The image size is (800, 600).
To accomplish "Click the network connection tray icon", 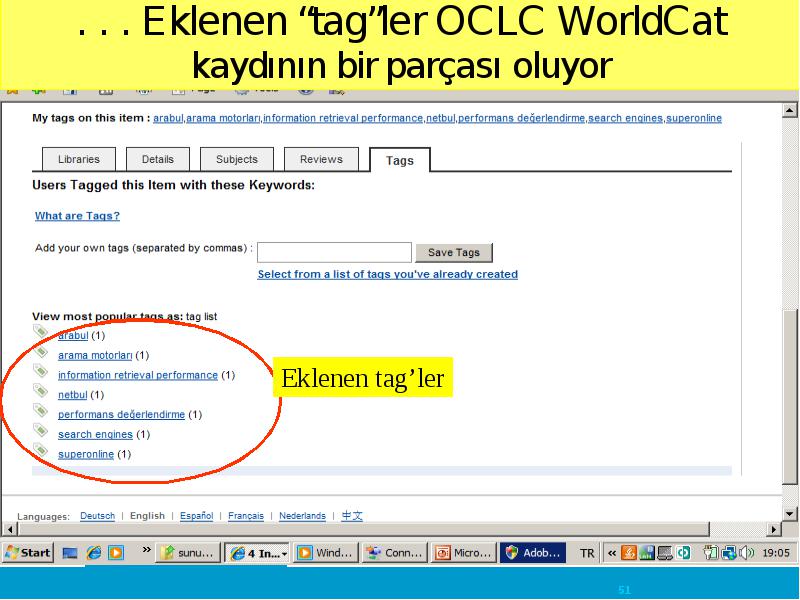I will click(x=729, y=553).
